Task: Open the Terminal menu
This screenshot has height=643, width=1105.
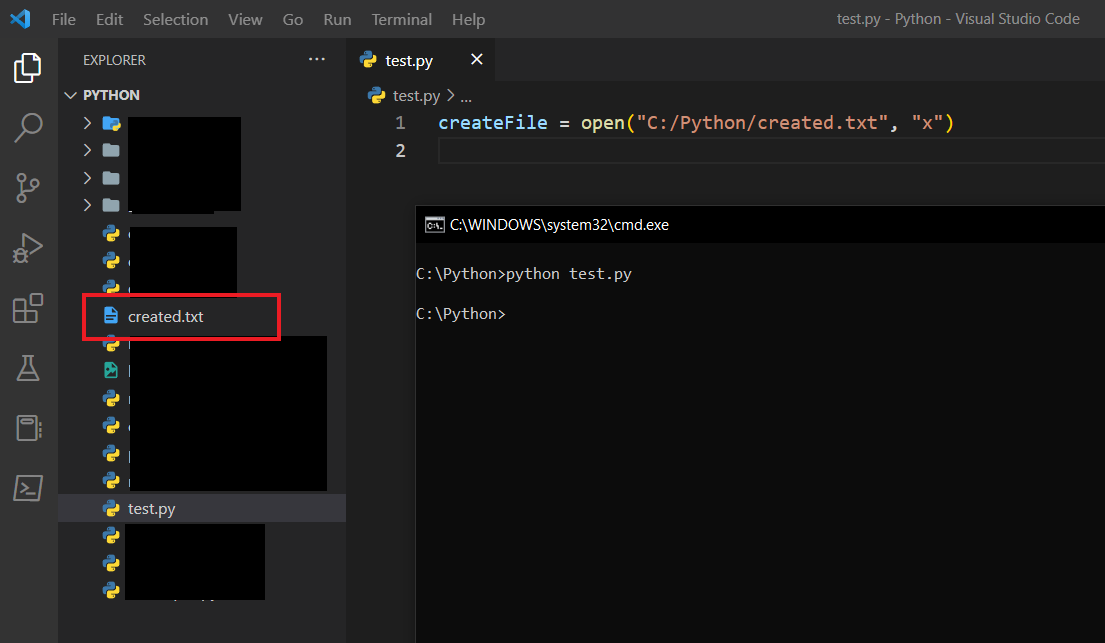Action: point(401,20)
